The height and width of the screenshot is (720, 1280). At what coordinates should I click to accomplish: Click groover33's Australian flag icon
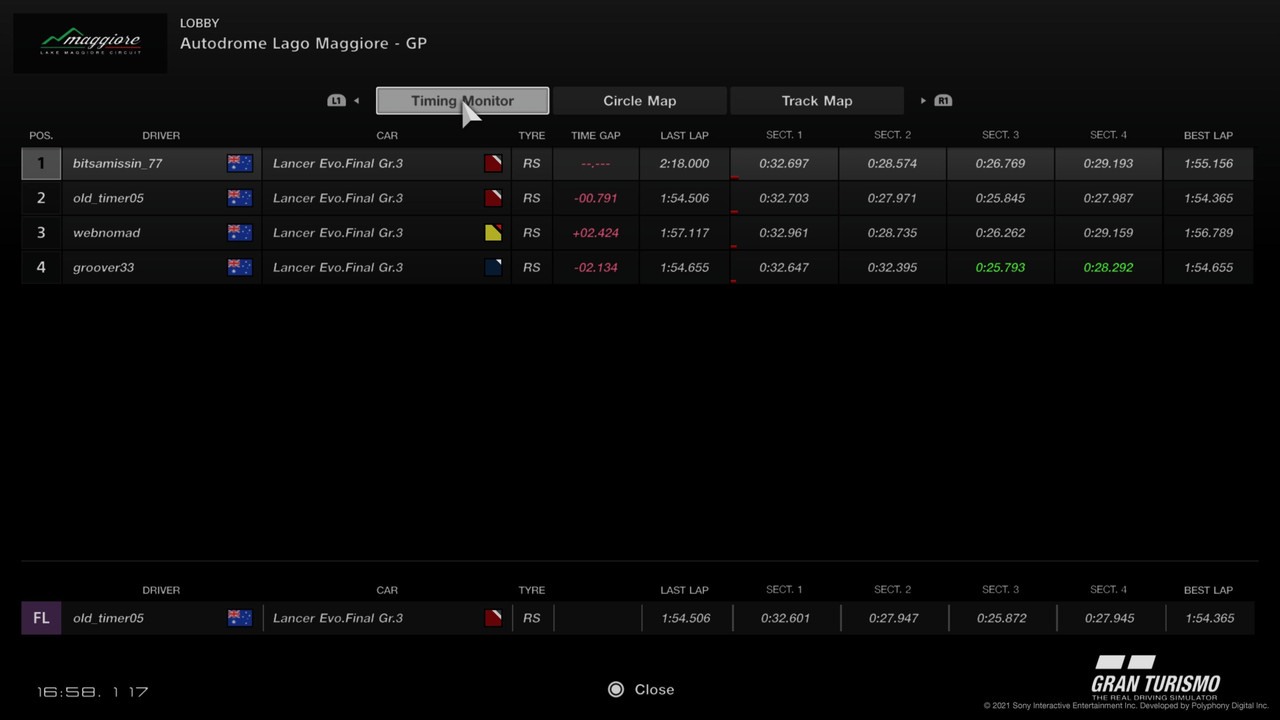tap(240, 267)
